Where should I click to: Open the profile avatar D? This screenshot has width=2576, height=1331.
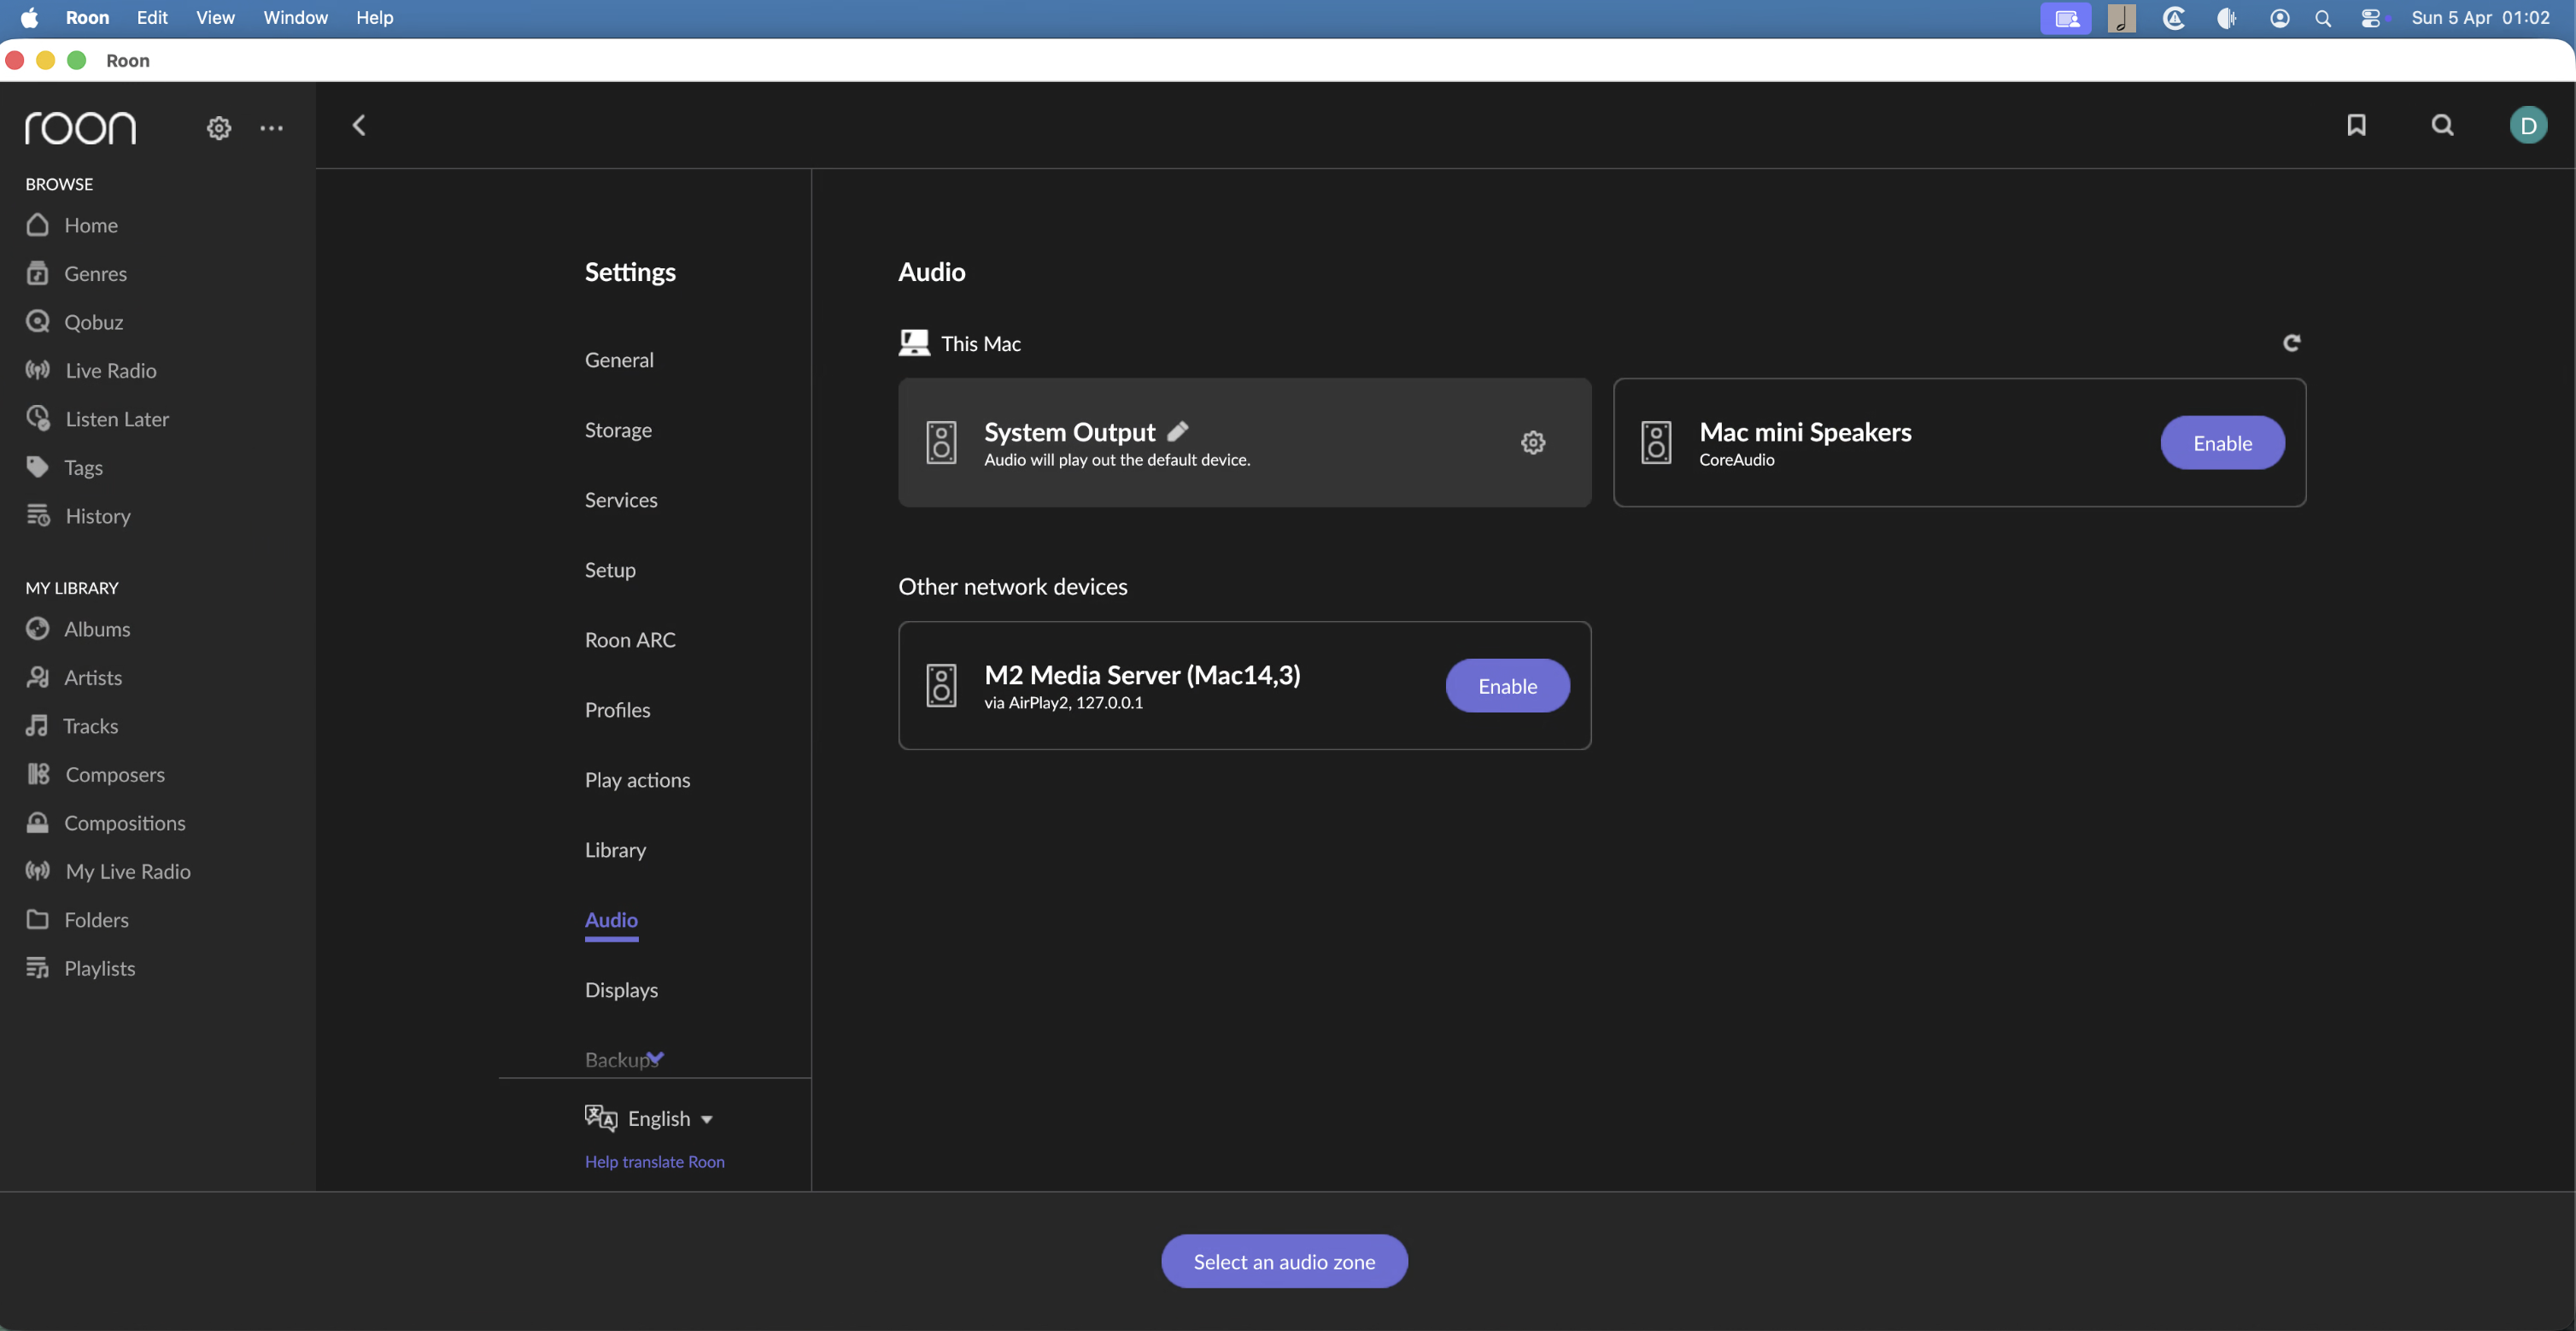[2527, 125]
